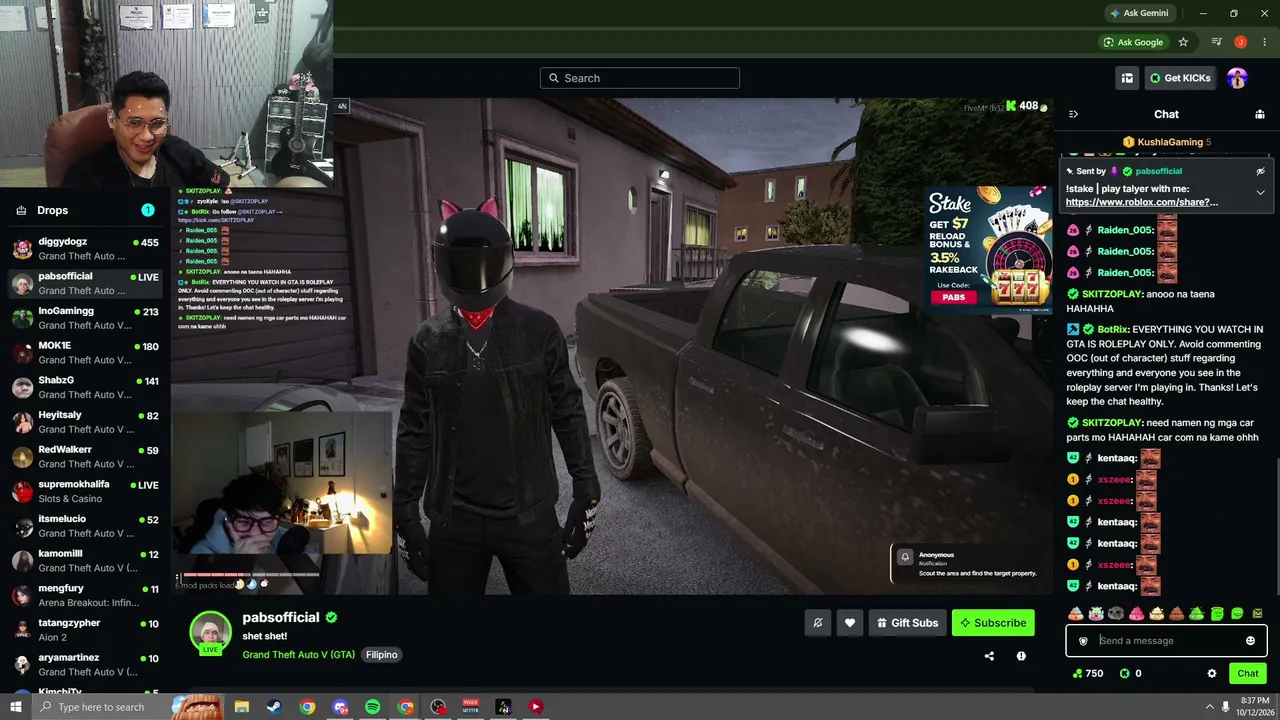Toggle stream notifications bell-off icon
The width and height of the screenshot is (1280, 720).
click(818, 623)
